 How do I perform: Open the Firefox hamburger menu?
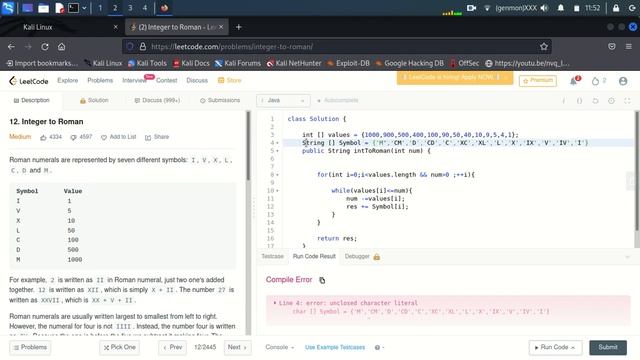pos(629,47)
